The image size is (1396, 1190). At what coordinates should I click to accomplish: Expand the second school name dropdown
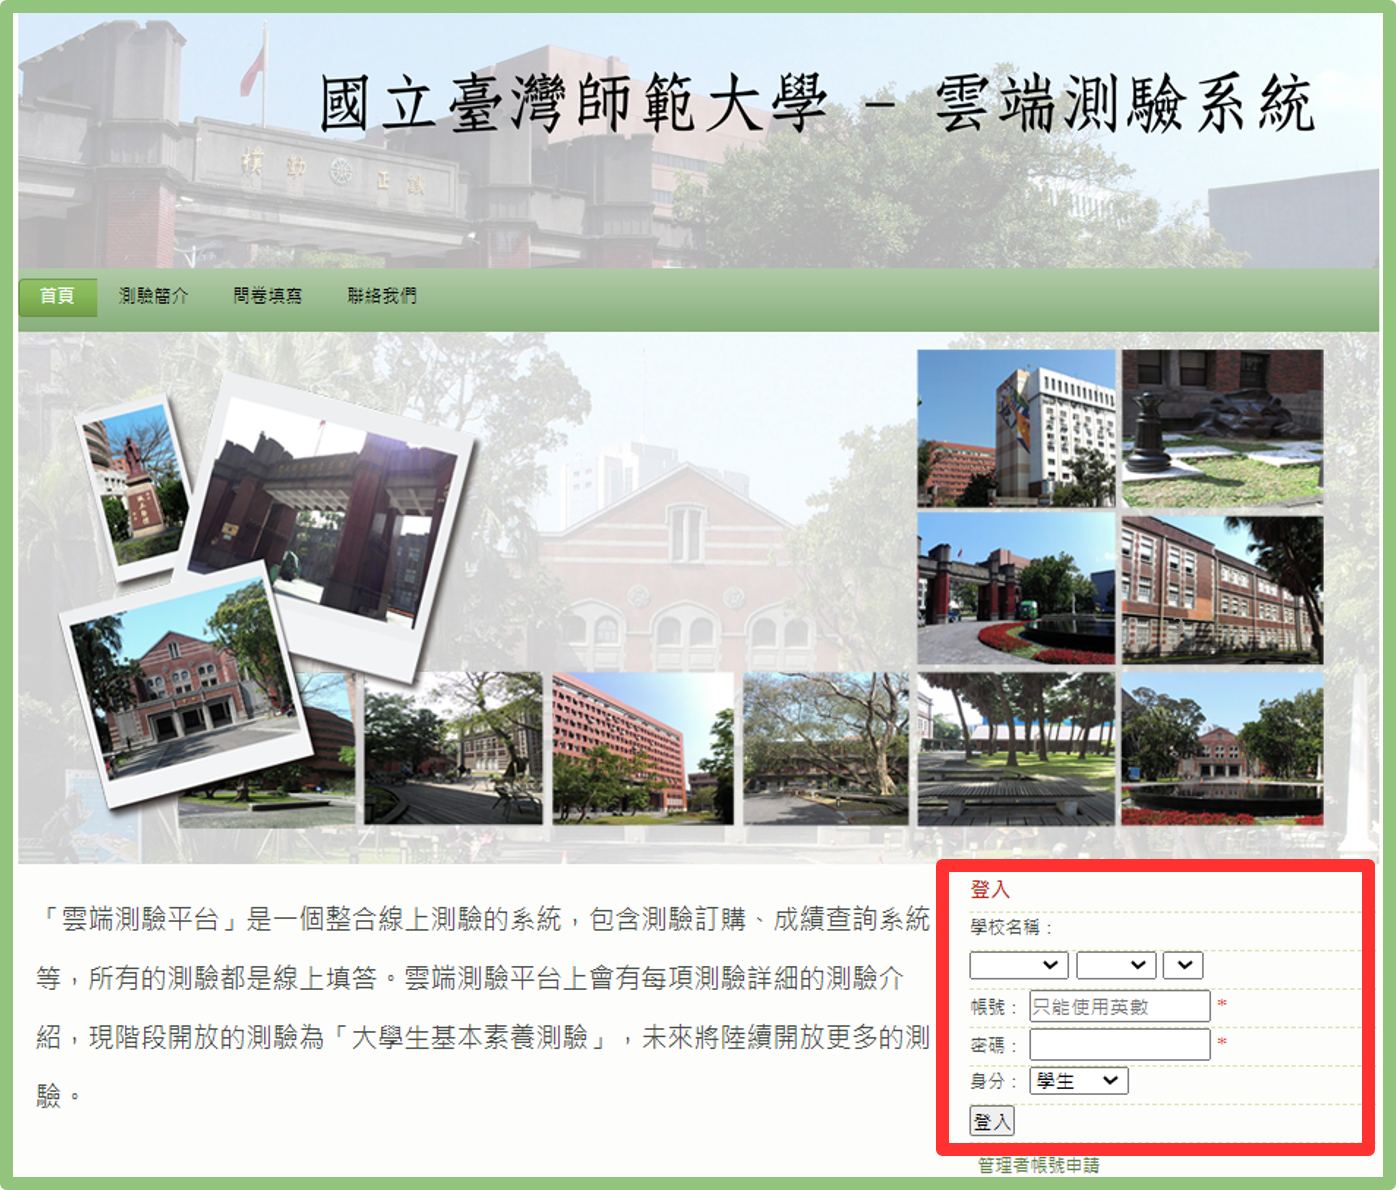(x=1116, y=965)
